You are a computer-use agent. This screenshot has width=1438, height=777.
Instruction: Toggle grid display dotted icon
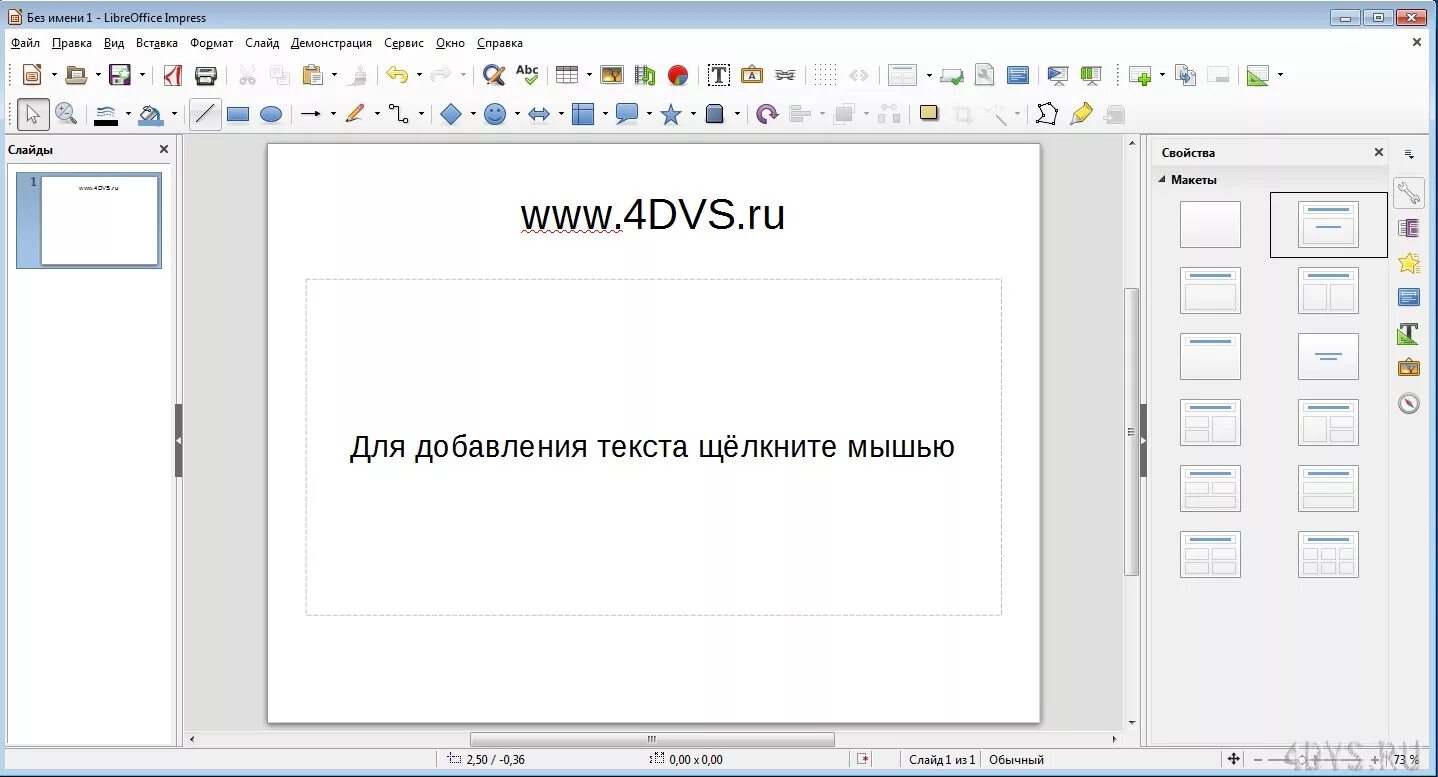click(825, 75)
